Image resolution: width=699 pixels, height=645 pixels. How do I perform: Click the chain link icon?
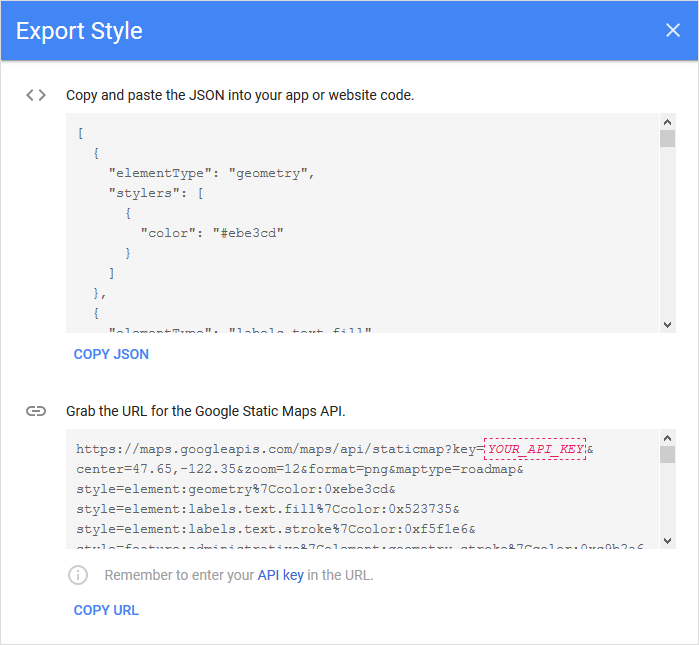[x=36, y=411]
